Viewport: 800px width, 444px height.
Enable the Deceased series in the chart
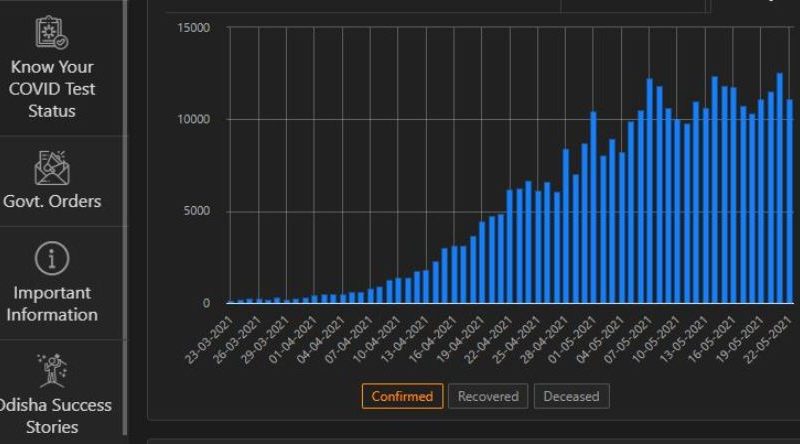point(571,396)
